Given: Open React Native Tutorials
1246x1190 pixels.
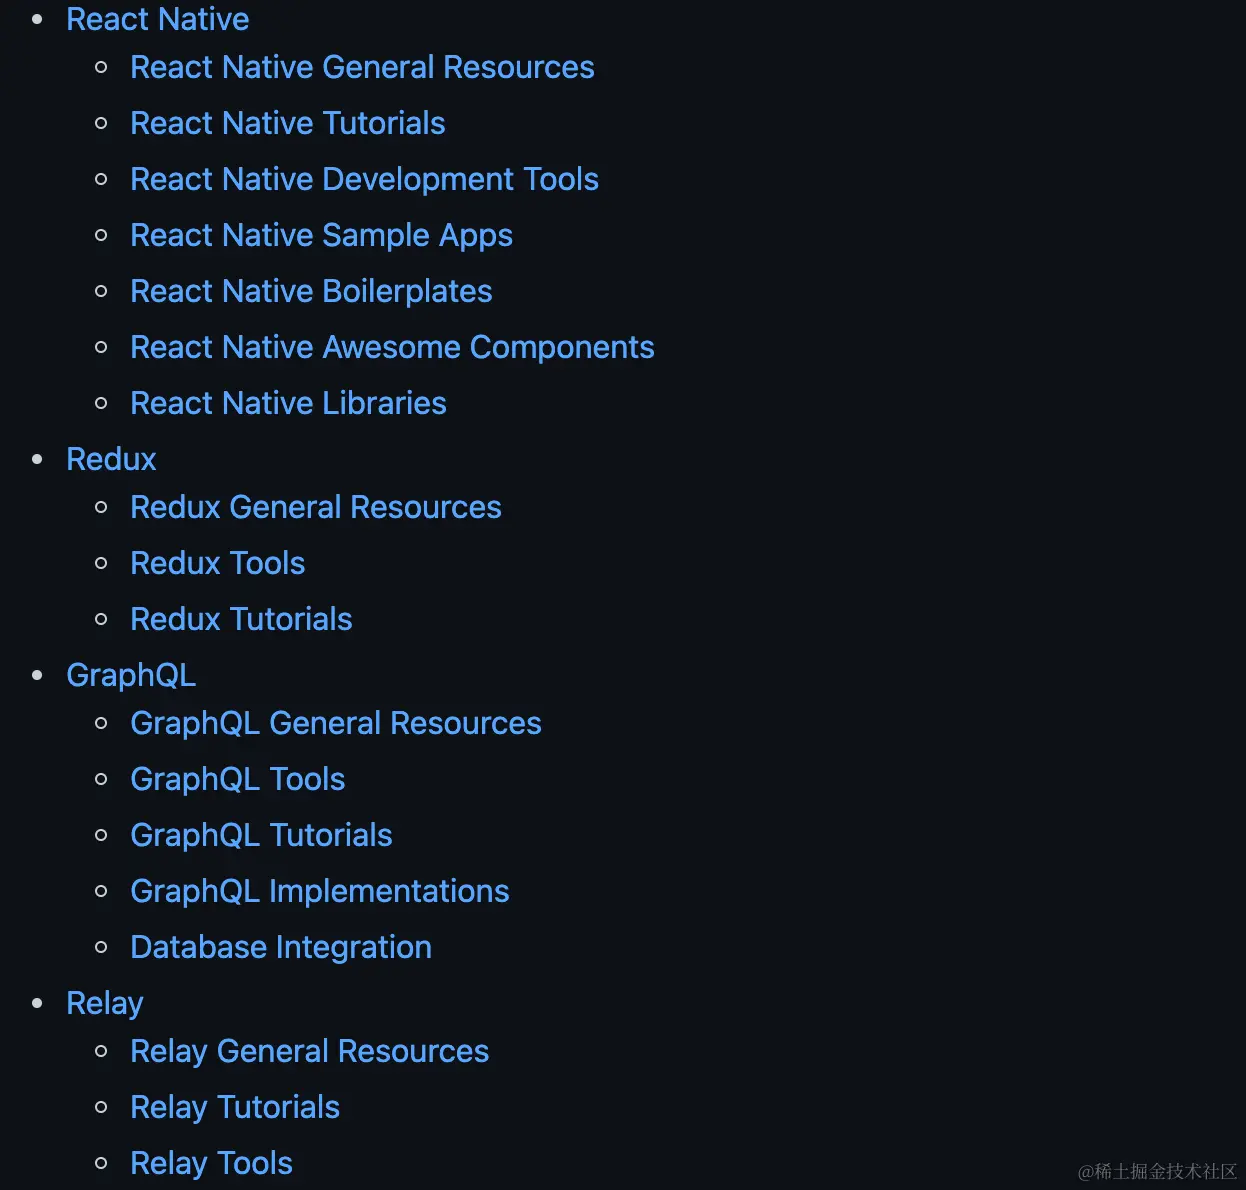Looking at the screenshot, I should [287, 123].
